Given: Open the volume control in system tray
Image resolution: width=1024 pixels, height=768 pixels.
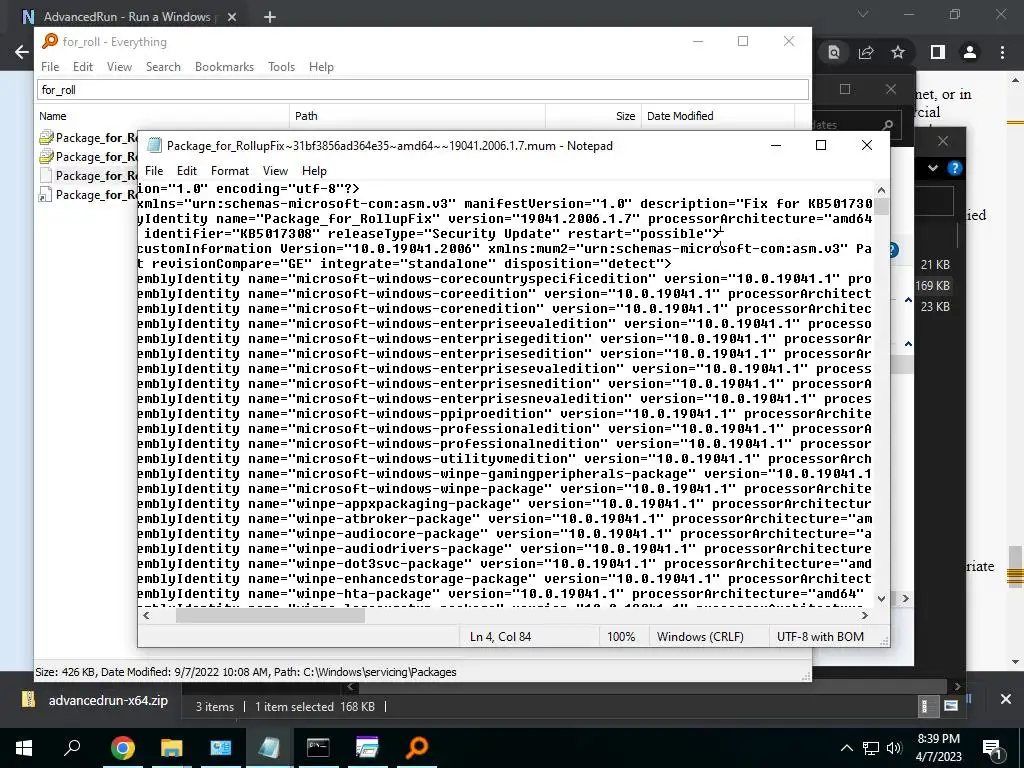Looking at the screenshot, I should [x=895, y=748].
